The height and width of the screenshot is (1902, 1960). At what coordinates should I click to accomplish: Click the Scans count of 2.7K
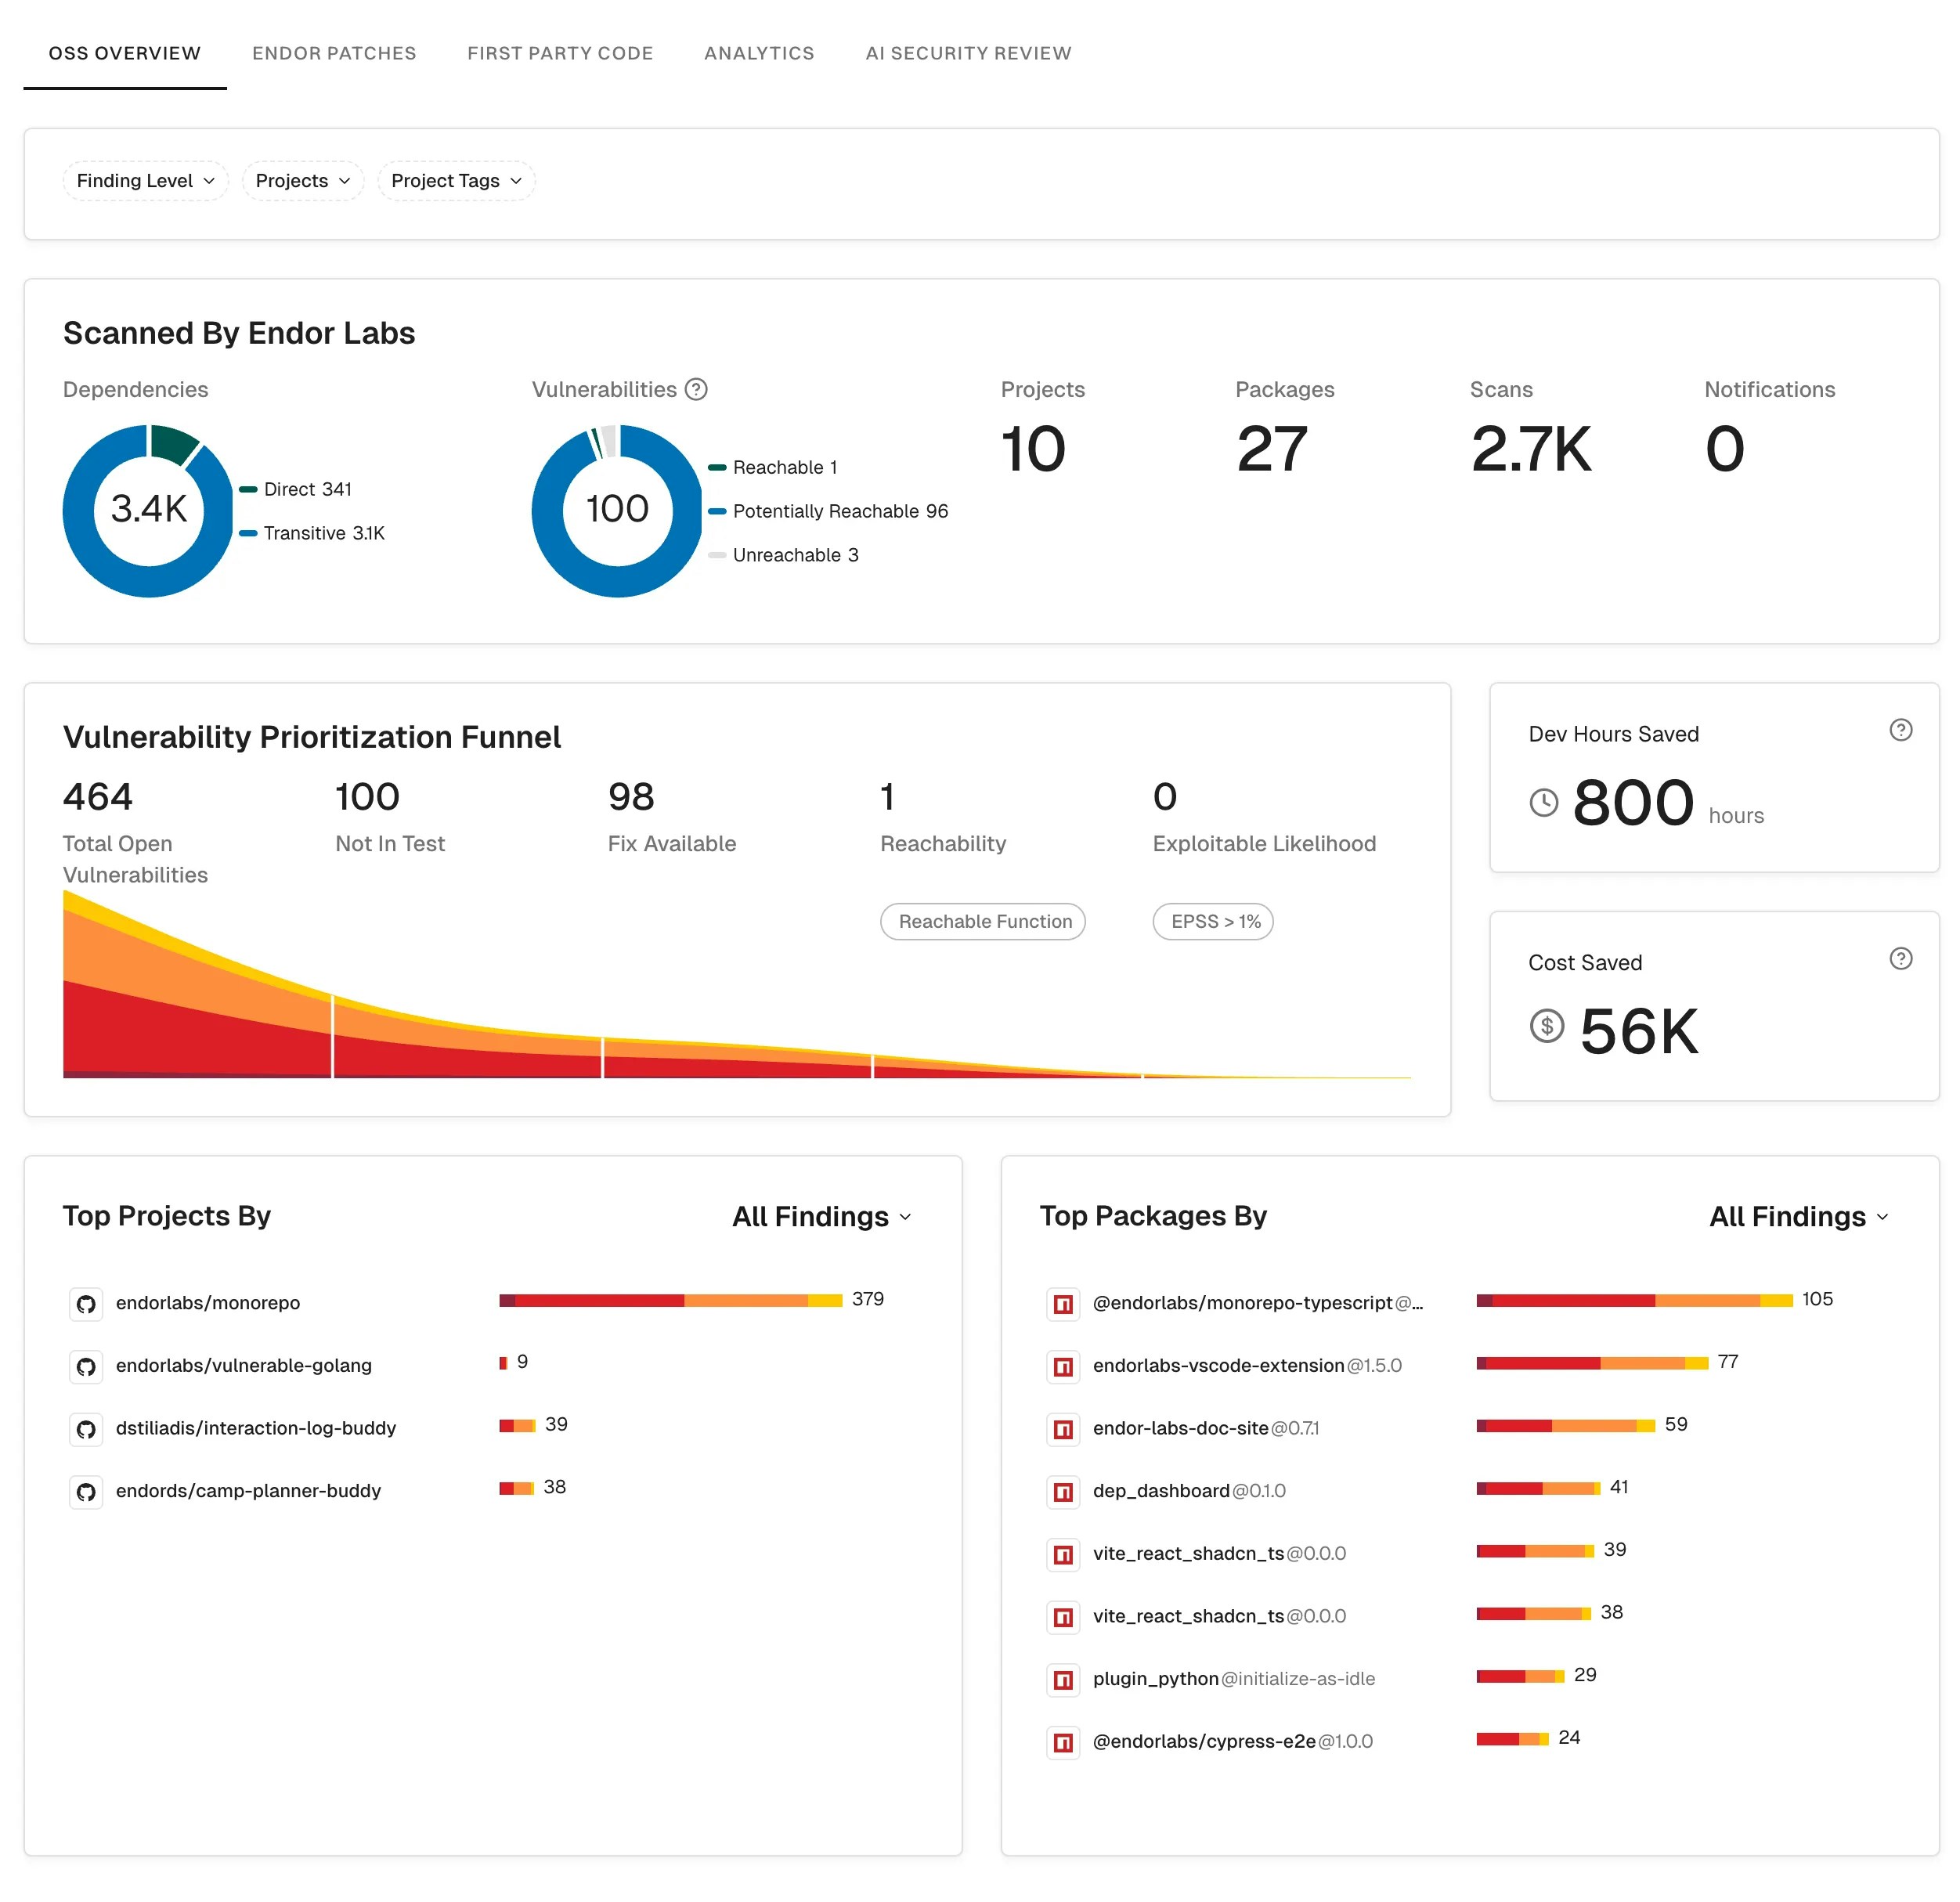(1531, 448)
